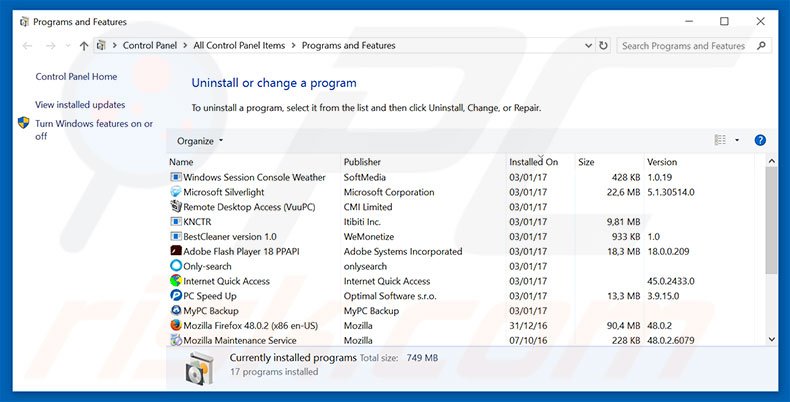Click the Only-search program icon
Viewport: 790px width, 402px height.
tap(176, 265)
